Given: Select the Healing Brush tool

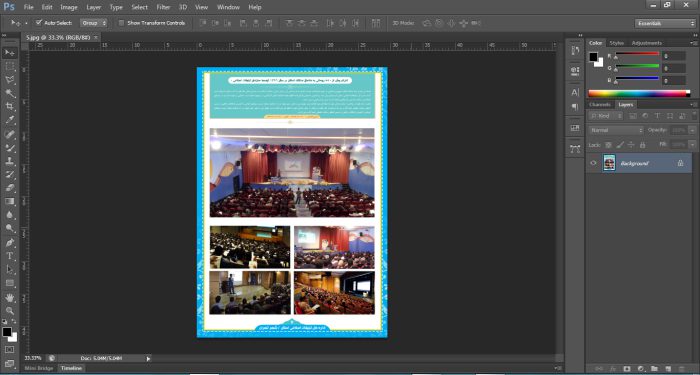Looking at the screenshot, I should click(10, 134).
